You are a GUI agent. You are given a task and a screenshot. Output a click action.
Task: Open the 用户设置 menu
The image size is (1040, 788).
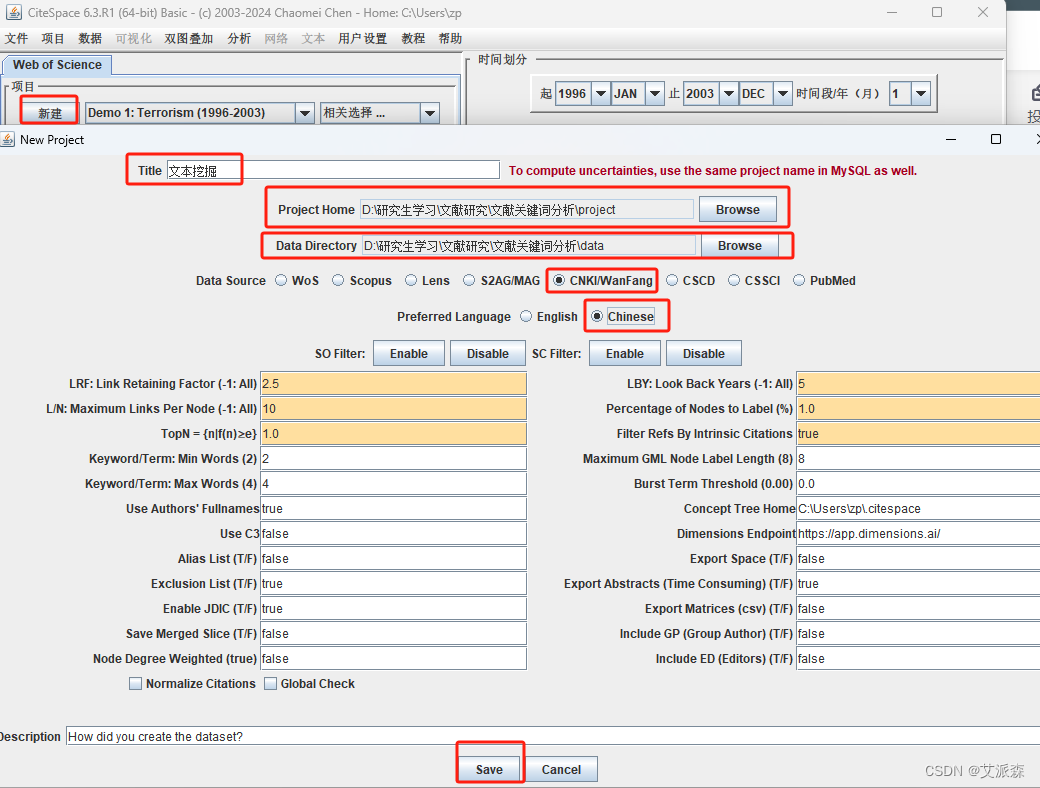tap(362, 38)
